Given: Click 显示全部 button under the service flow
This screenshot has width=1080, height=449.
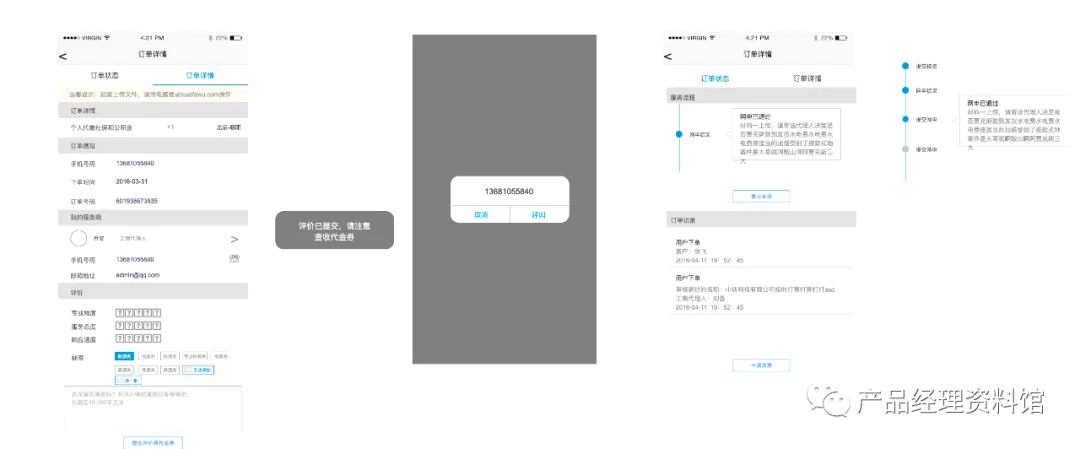Looking at the screenshot, I should tap(761, 196).
